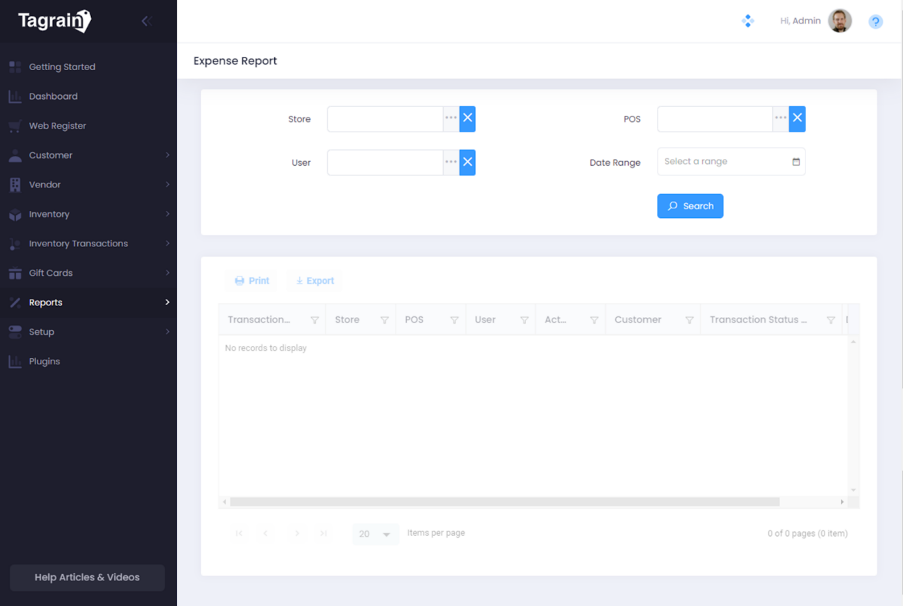Viewport: 904px width, 606px height.
Task: Open Help Articles & Videos
Action: [87, 577]
